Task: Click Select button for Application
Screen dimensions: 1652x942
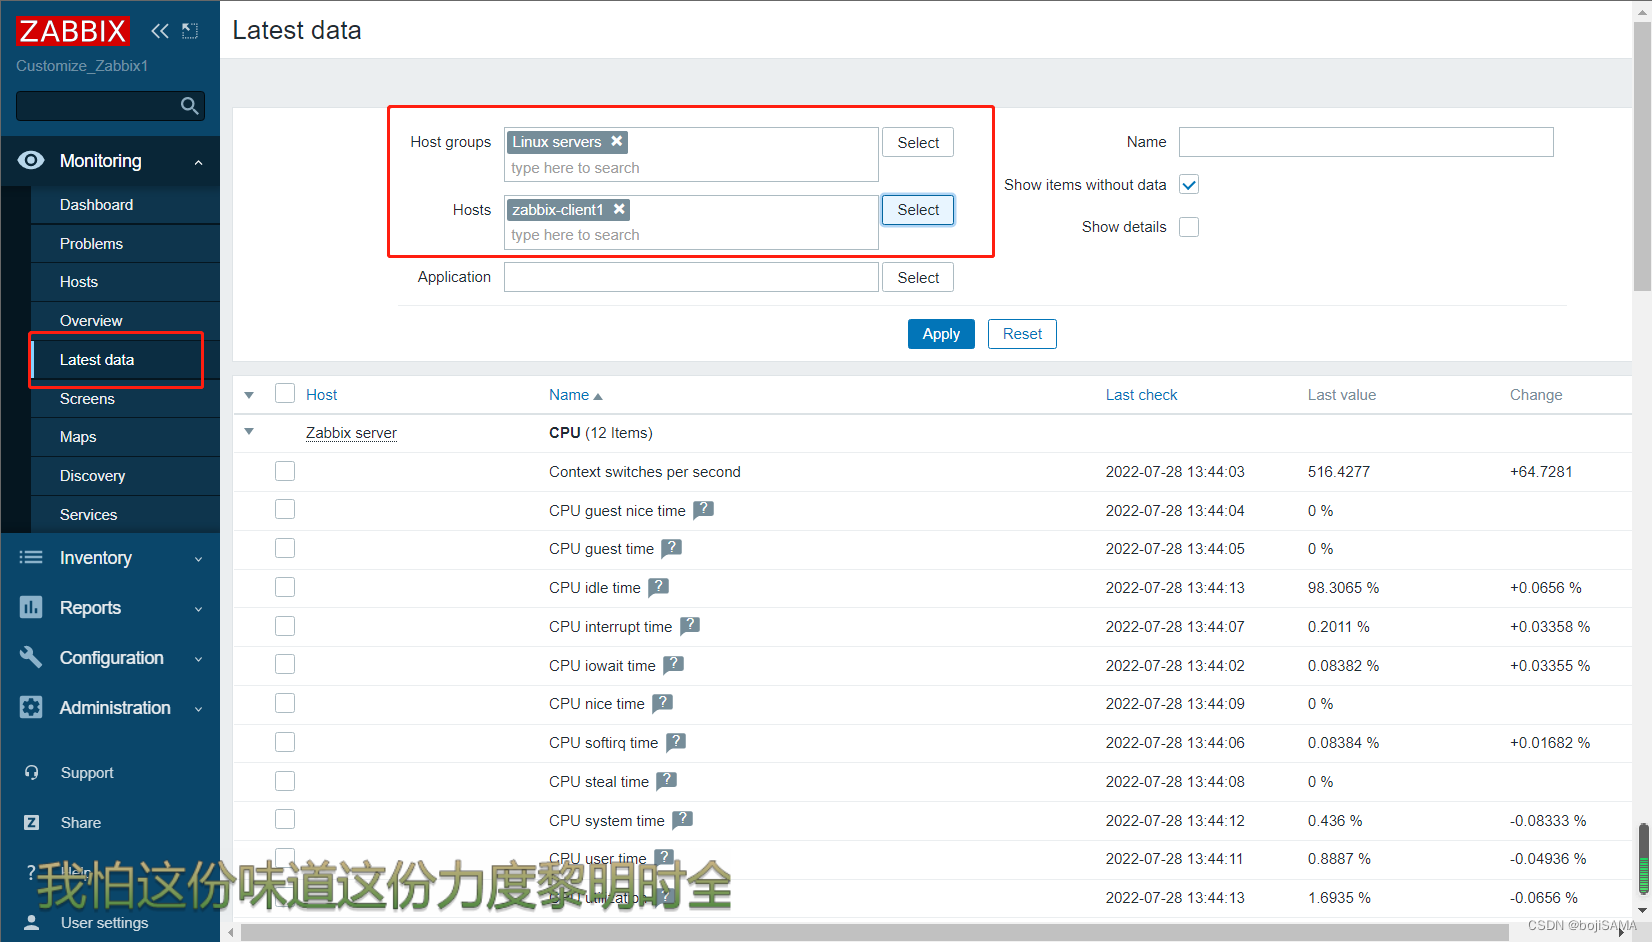Action: pos(918,278)
